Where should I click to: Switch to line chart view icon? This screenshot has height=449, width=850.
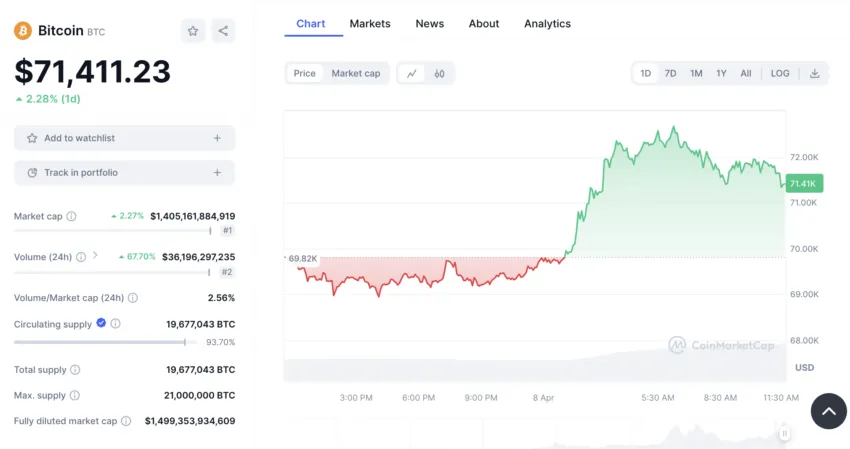click(x=412, y=73)
